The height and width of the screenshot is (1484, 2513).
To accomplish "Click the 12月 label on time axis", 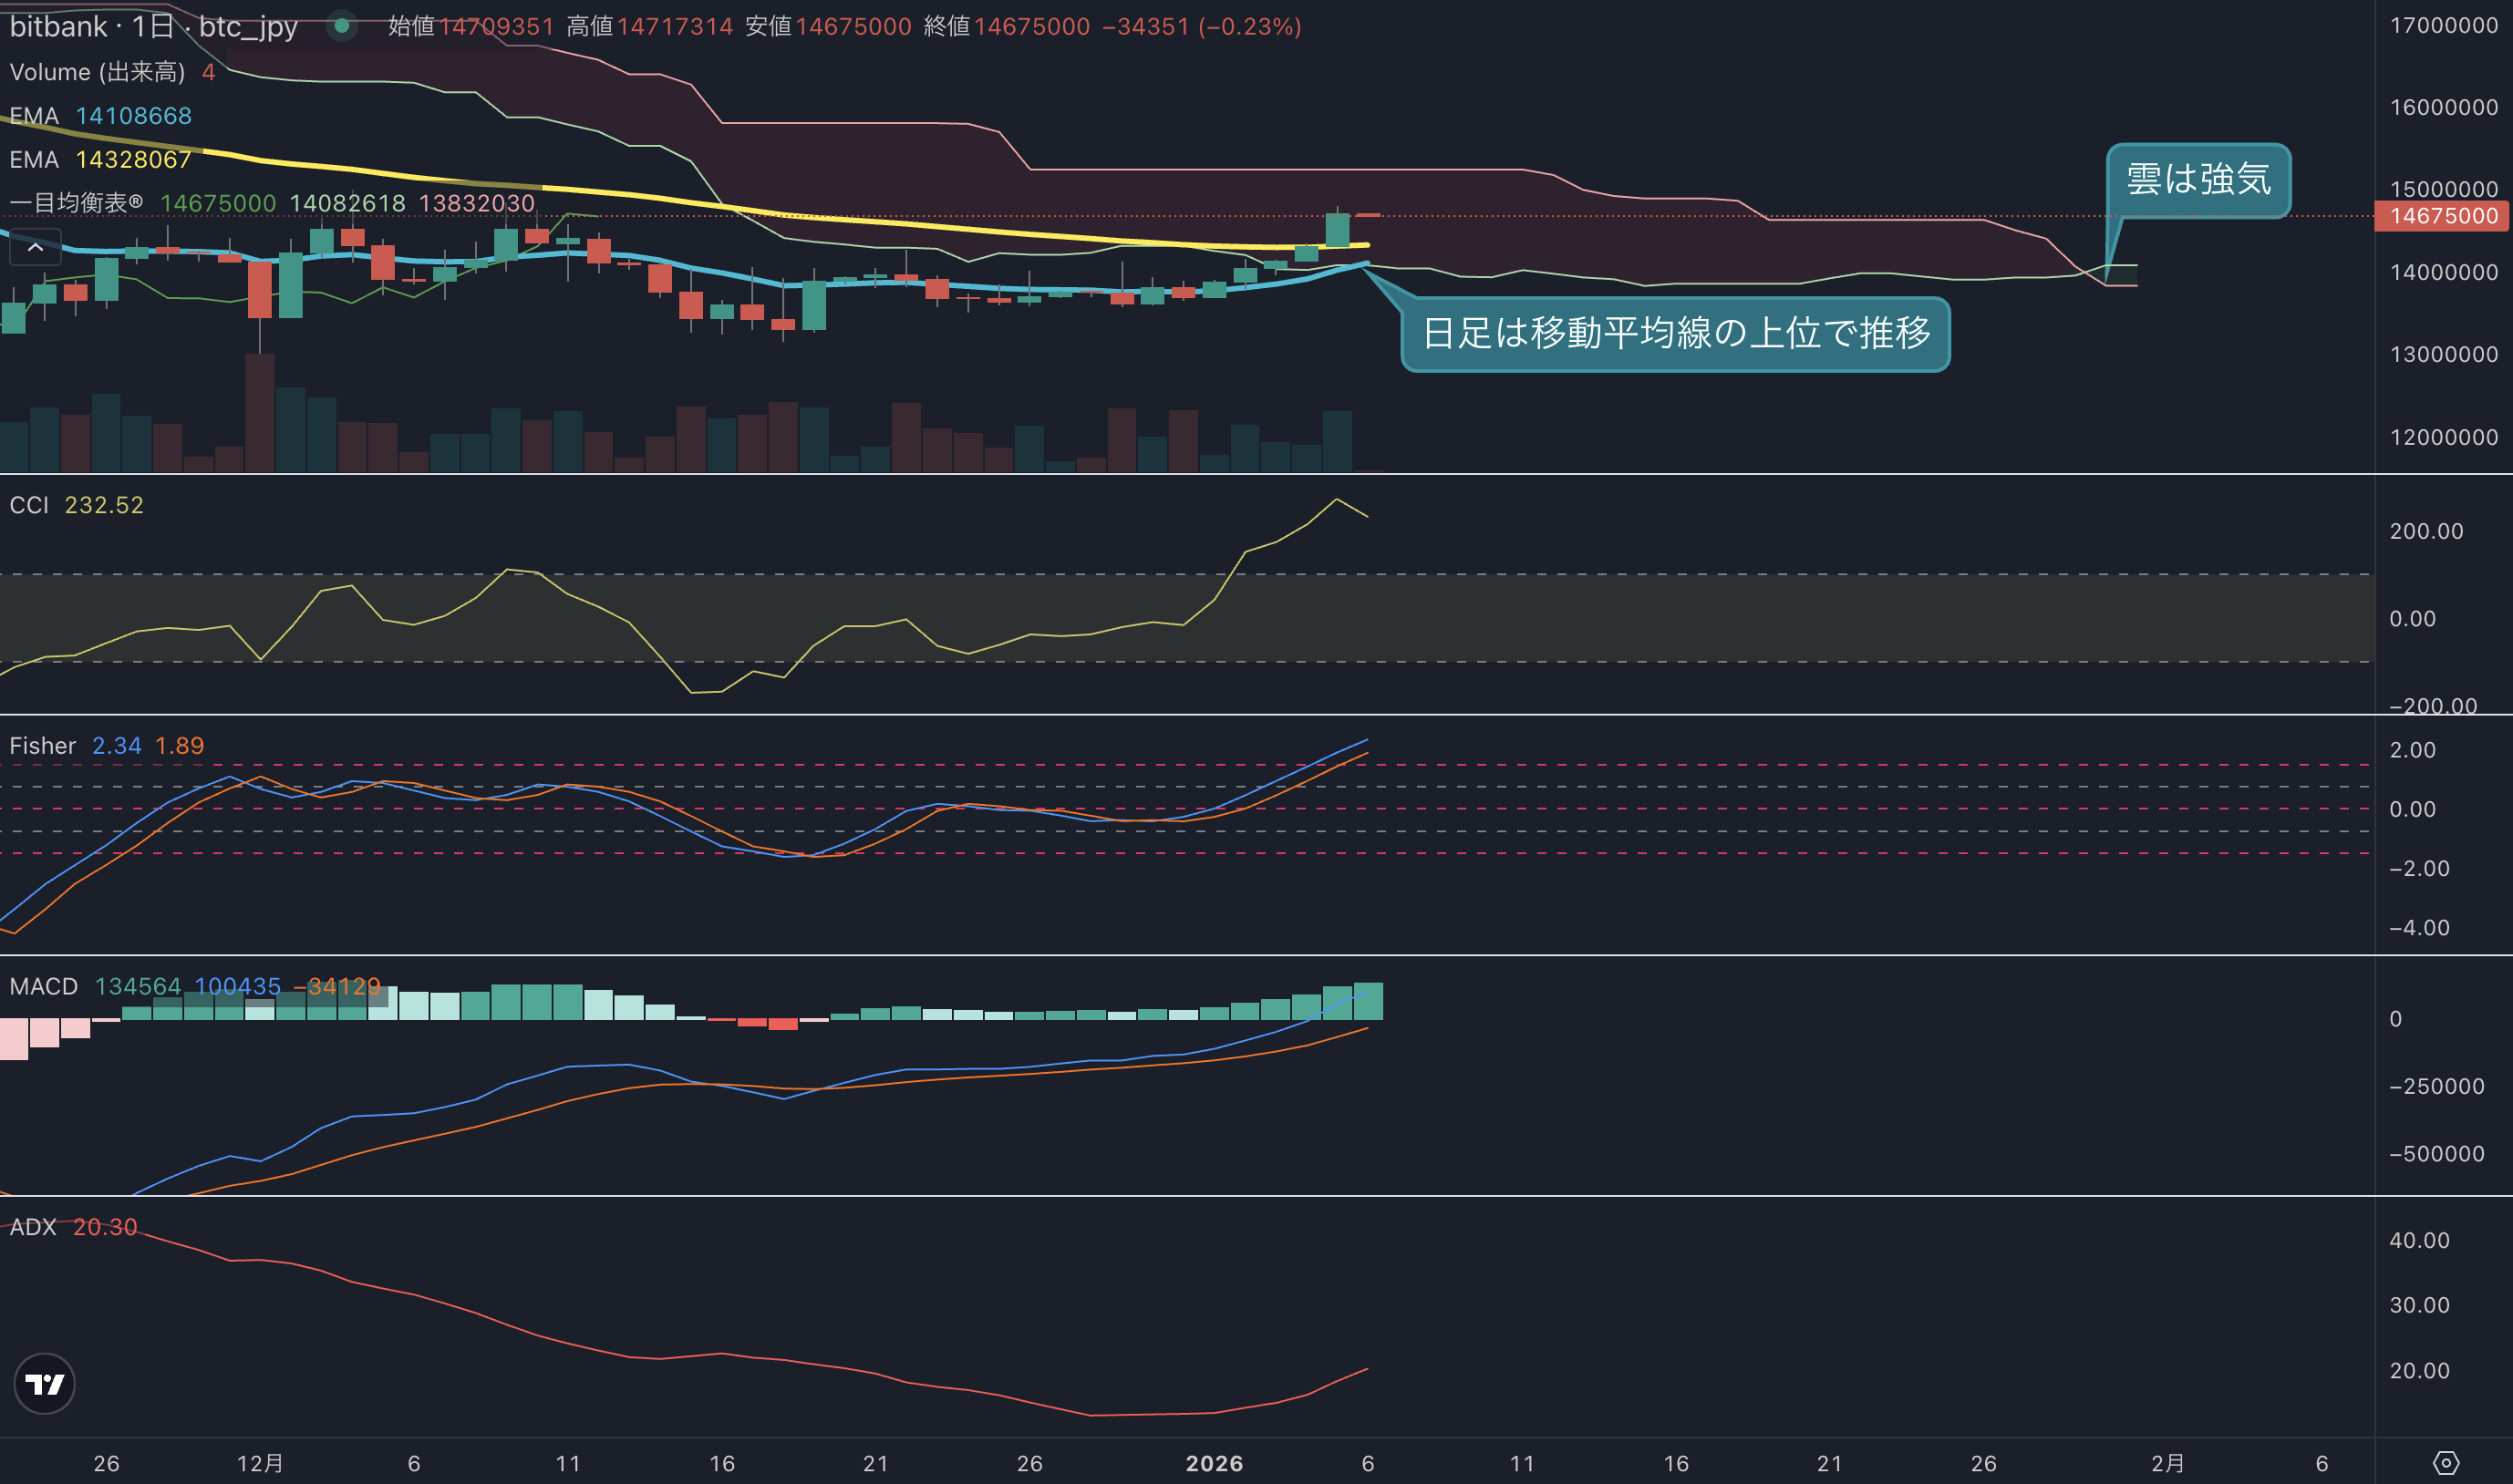I will click(260, 1464).
